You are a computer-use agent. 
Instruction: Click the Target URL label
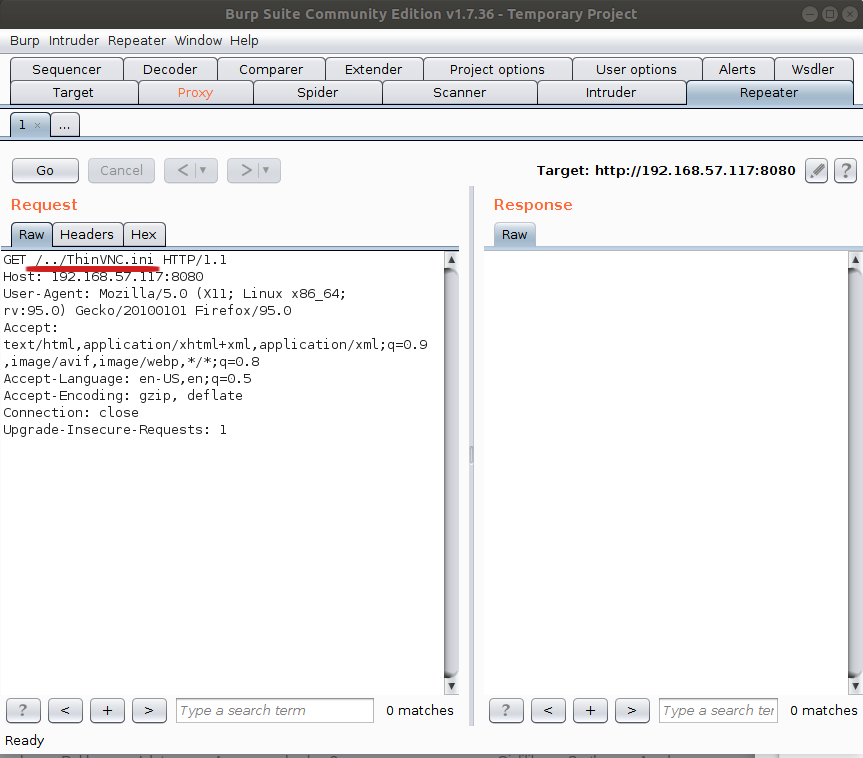coord(666,171)
